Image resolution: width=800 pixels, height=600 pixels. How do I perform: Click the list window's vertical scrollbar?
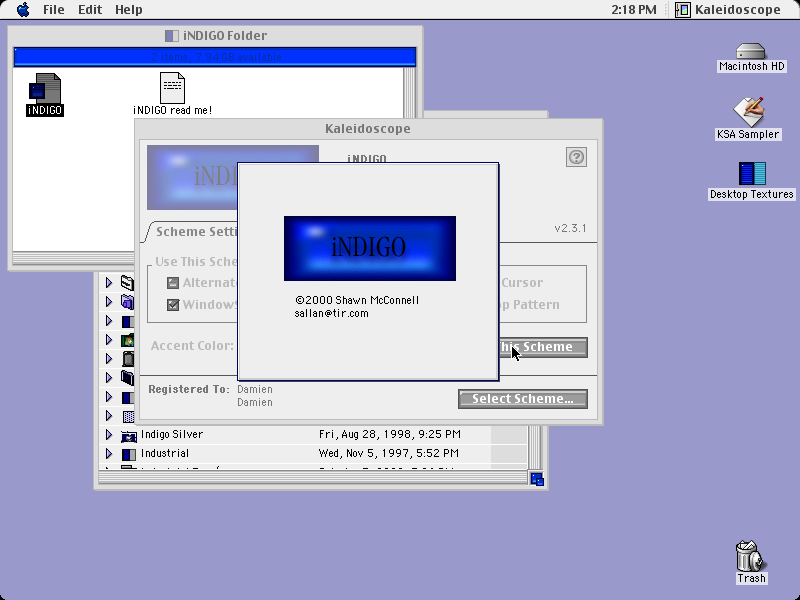point(534,447)
